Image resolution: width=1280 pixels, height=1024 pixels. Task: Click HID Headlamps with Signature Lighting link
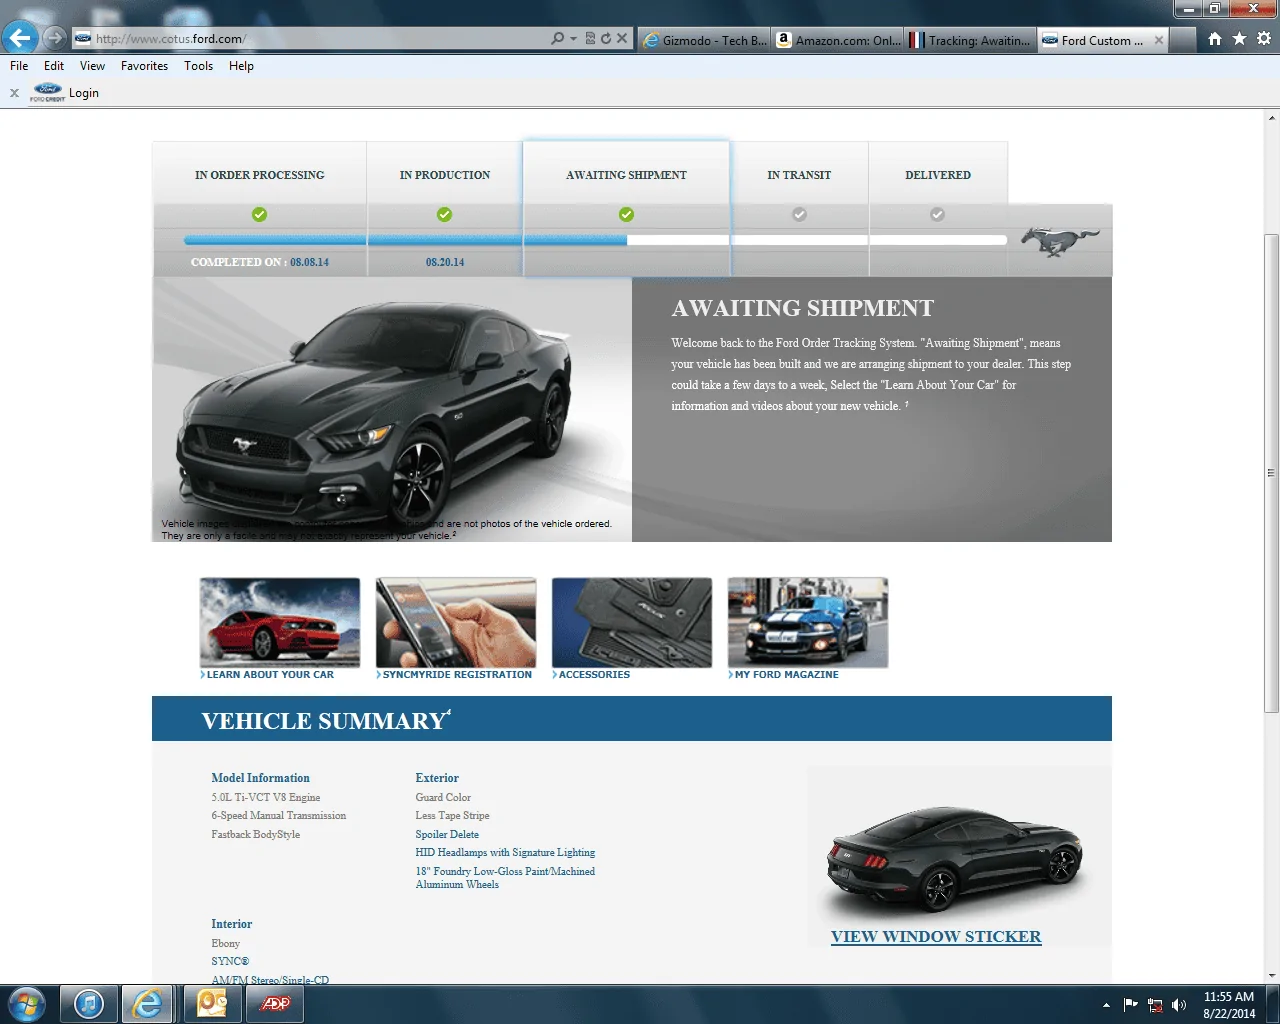[505, 853]
